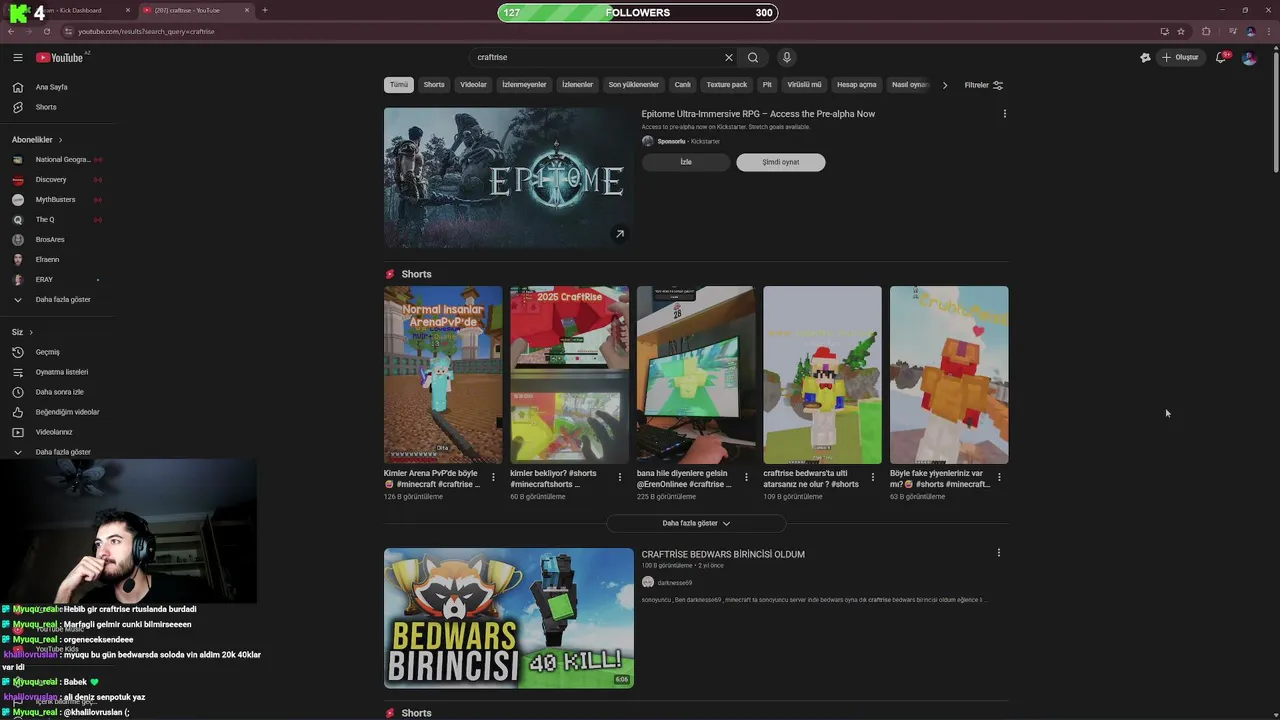The image size is (1280, 720).
Task: Open 'Normal insanlar ArenaPvP'de' short thumbnail
Action: point(443,375)
